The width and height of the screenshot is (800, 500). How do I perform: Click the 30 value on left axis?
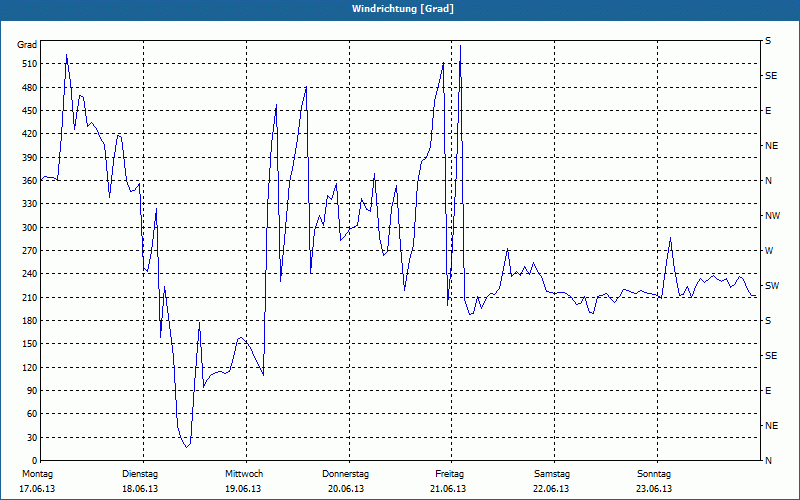tap(32, 437)
